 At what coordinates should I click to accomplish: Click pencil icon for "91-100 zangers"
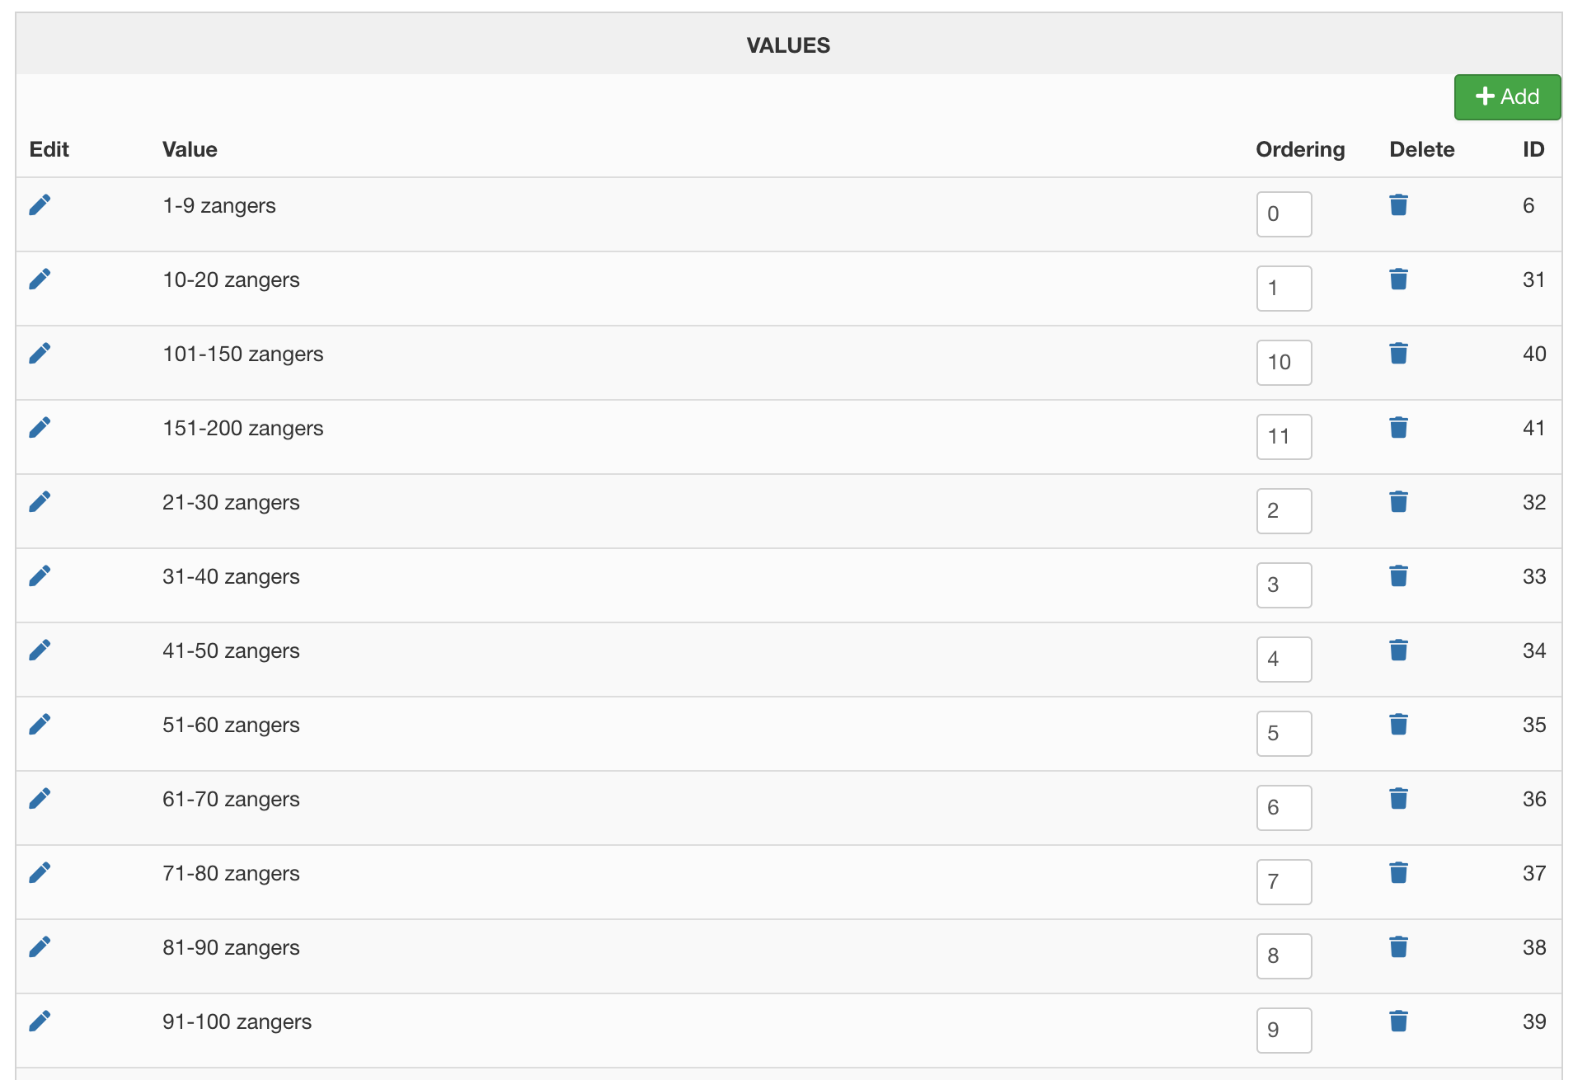(x=40, y=1021)
